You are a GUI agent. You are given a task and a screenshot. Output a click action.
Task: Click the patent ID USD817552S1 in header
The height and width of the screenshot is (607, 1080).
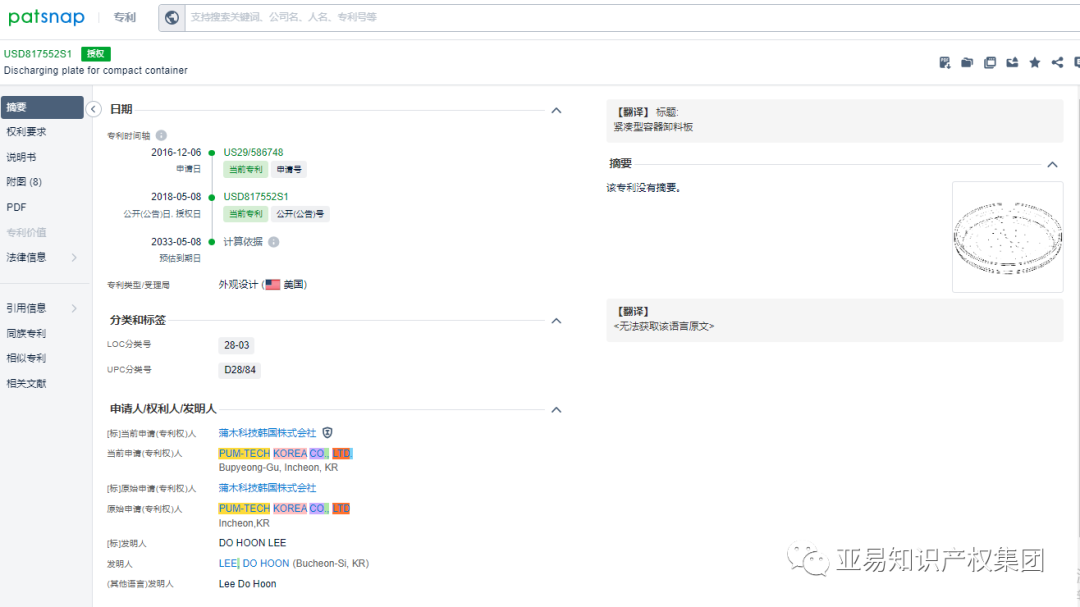click(x=38, y=54)
